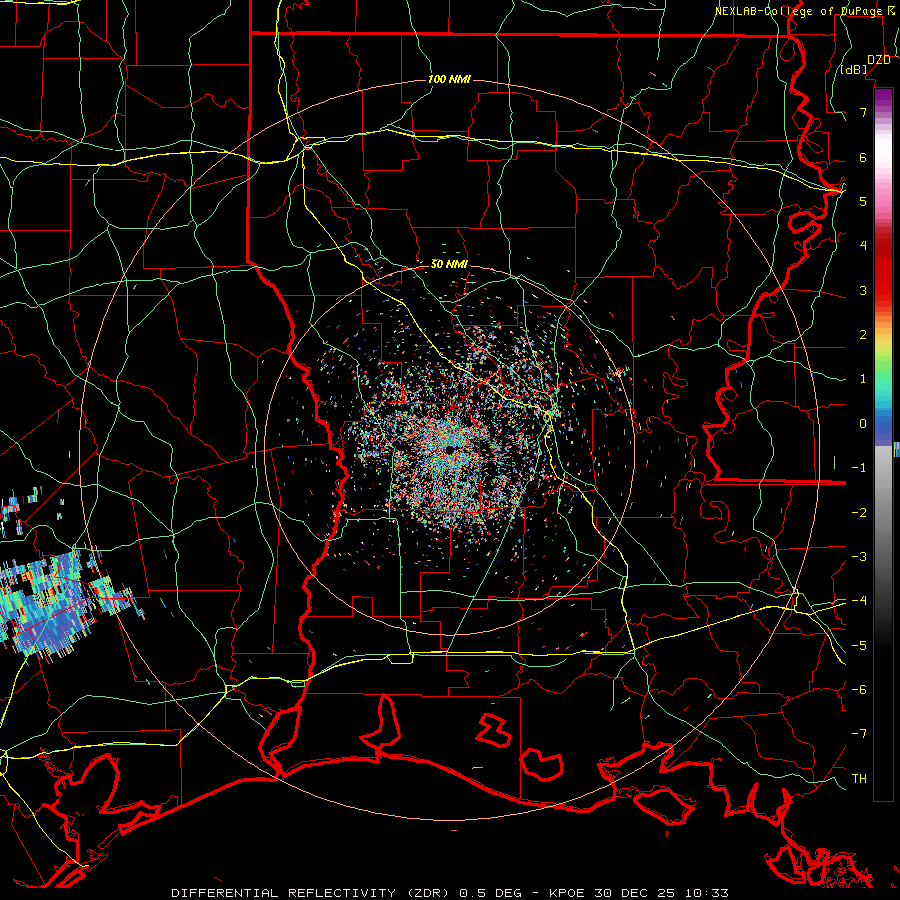Viewport: 900px width, 900px height.
Task: Click the Differential Reflectivity (ZDR) product caption
Action: [450, 893]
